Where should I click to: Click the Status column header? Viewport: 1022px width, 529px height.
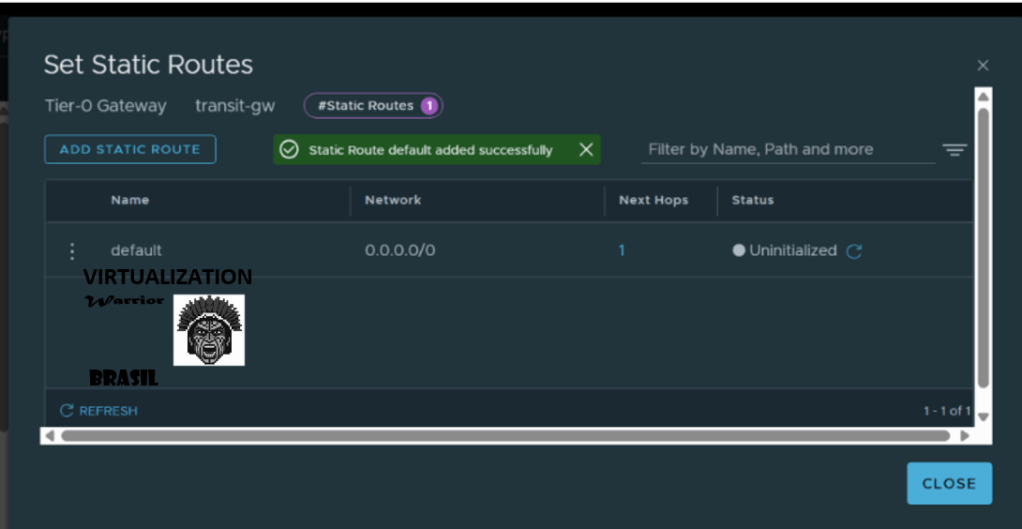pos(752,200)
